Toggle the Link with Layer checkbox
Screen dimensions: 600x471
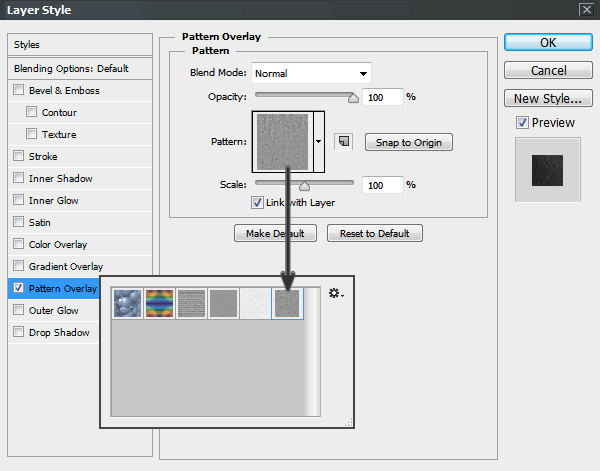point(258,202)
